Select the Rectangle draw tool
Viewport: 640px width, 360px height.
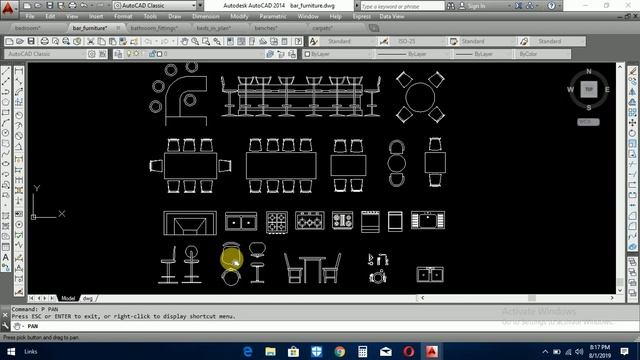click(x=6, y=112)
